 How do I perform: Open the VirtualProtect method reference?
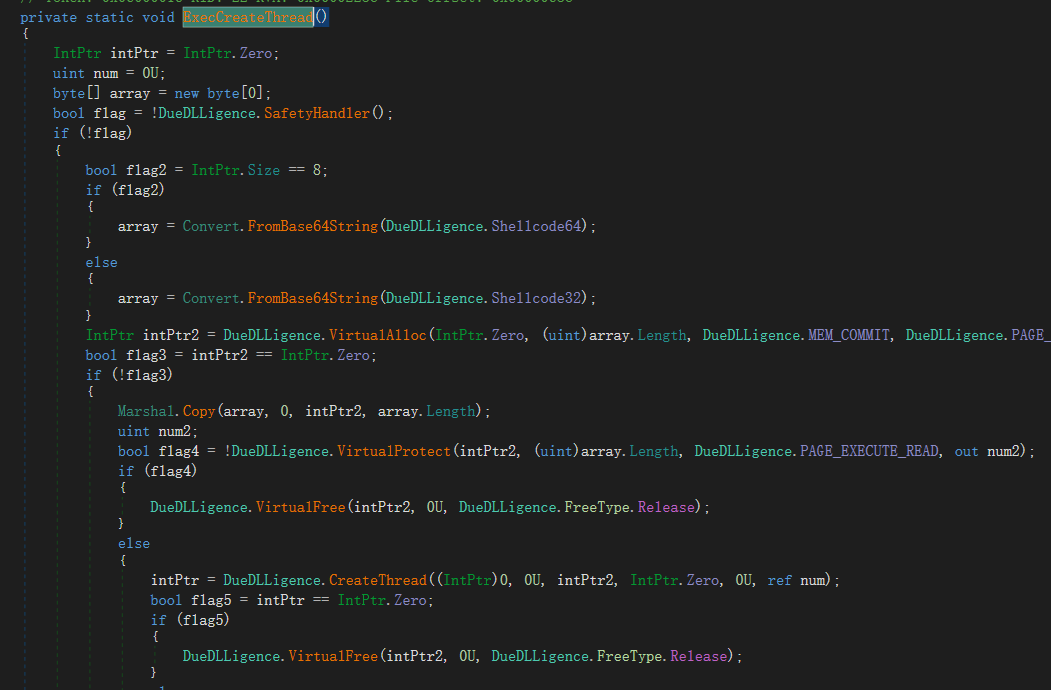394,451
